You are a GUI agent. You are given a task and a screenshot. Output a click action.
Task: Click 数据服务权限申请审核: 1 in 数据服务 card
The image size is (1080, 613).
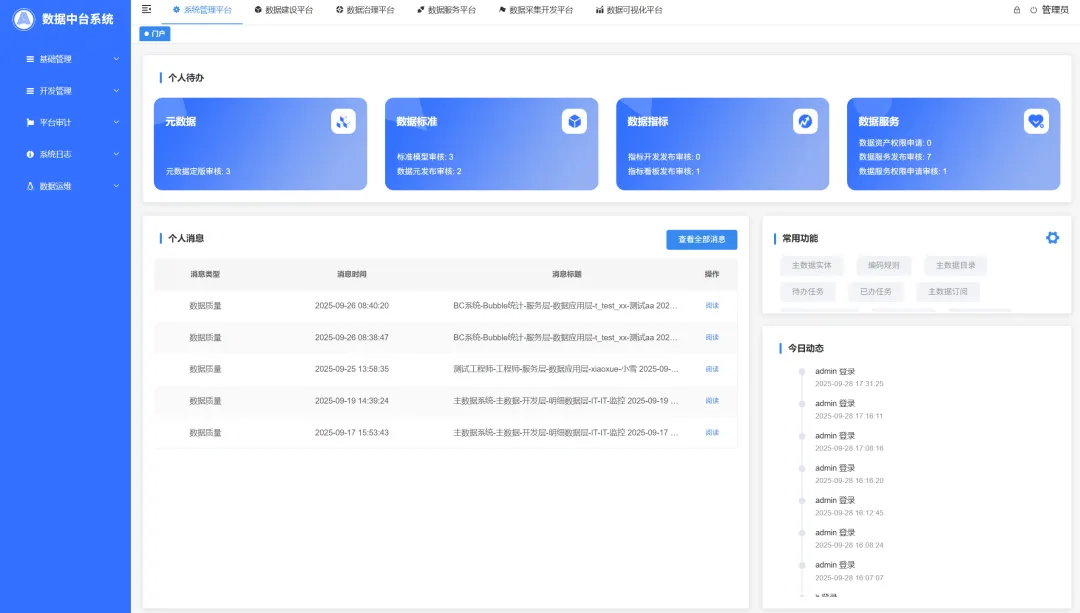coord(902,172)
